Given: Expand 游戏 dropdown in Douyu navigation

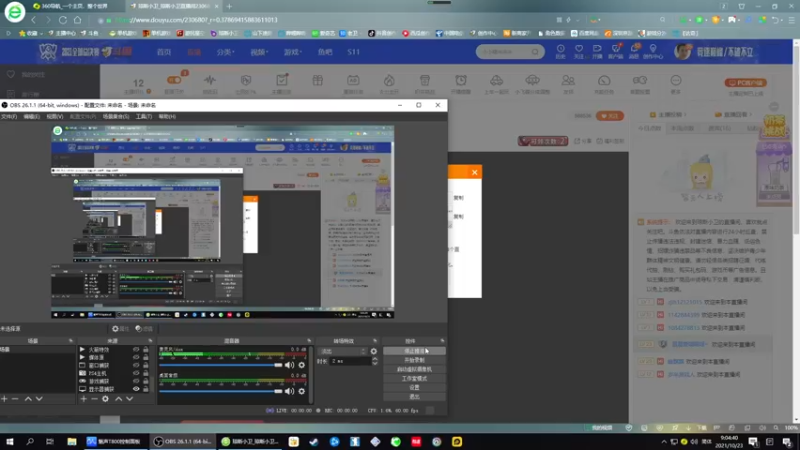Looking at the screenshot, I should click(292, 52).
